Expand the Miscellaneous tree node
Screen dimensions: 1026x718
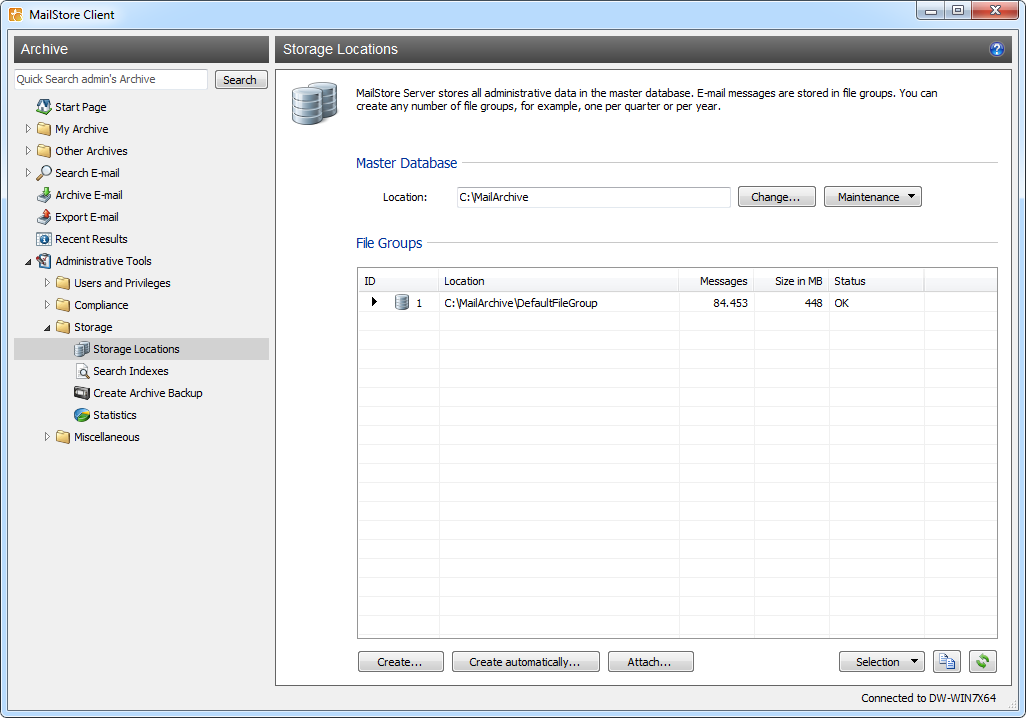click(x=47, y=437)
